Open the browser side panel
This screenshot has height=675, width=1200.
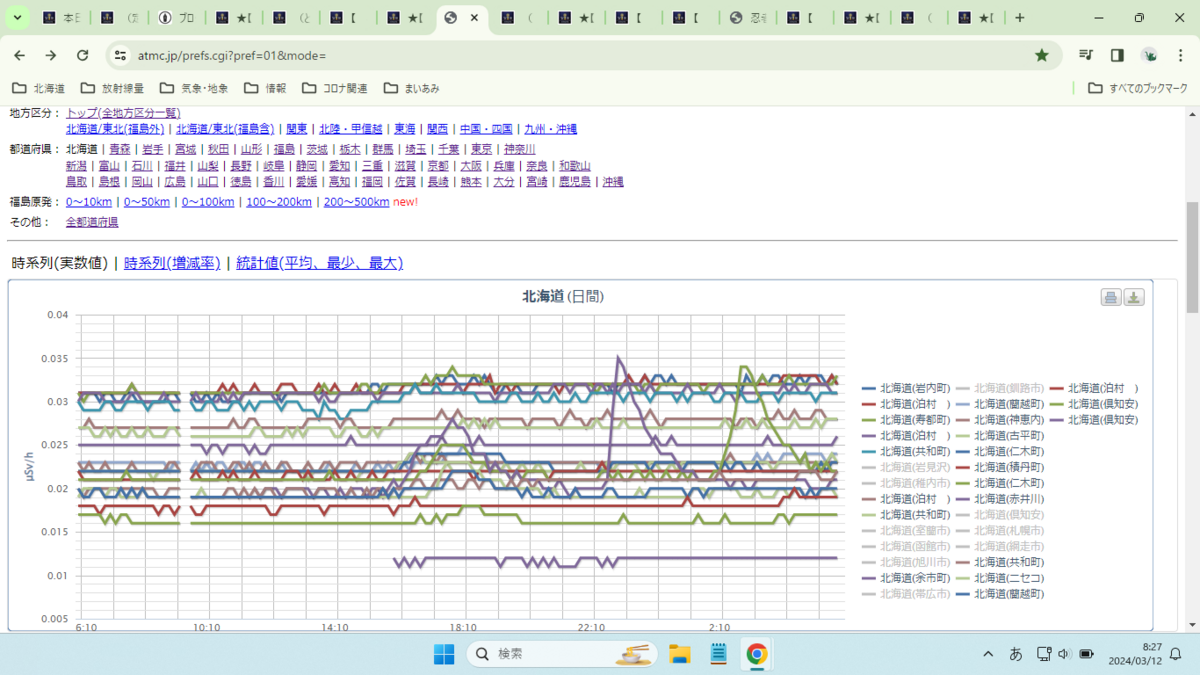point(1117,55)
